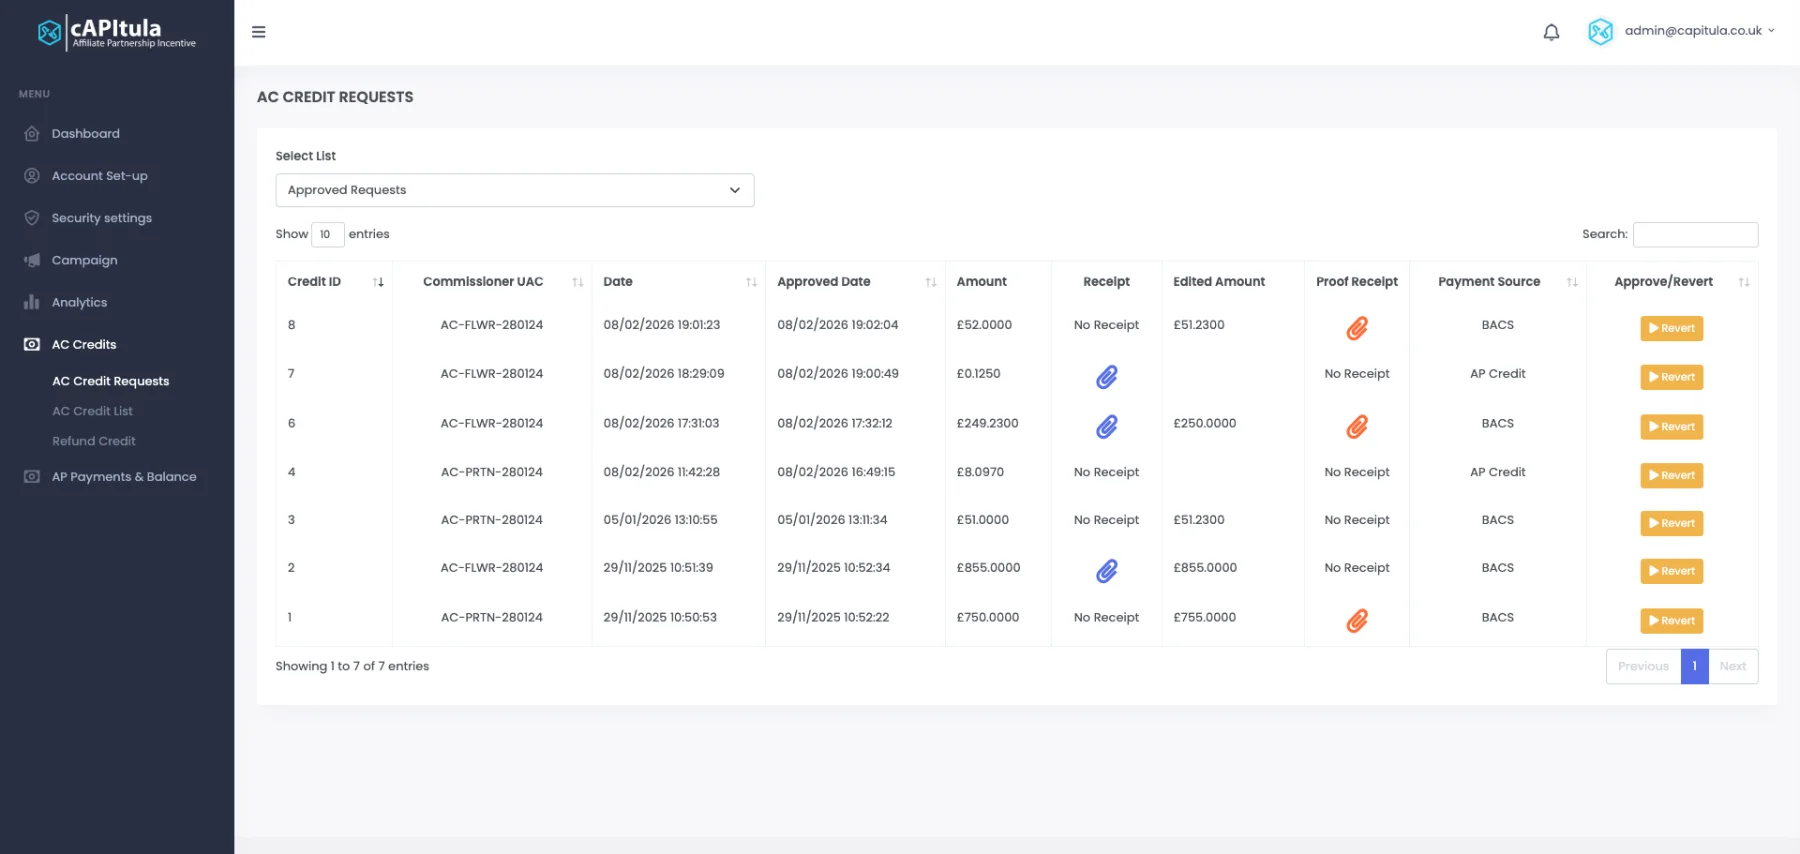The width and height of the screenshot is (1800, 854).
Task: Go to Dashboard in sidebar
Action: tap(86, 134)
